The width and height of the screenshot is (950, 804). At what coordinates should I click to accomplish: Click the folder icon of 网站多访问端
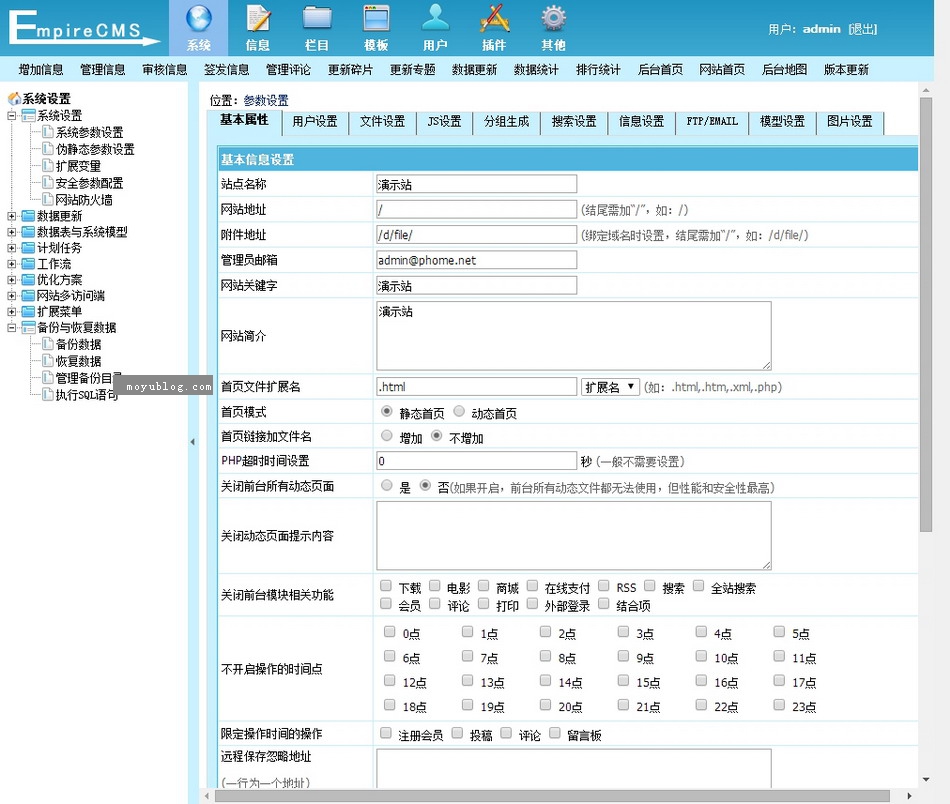(x=28, y=295)
